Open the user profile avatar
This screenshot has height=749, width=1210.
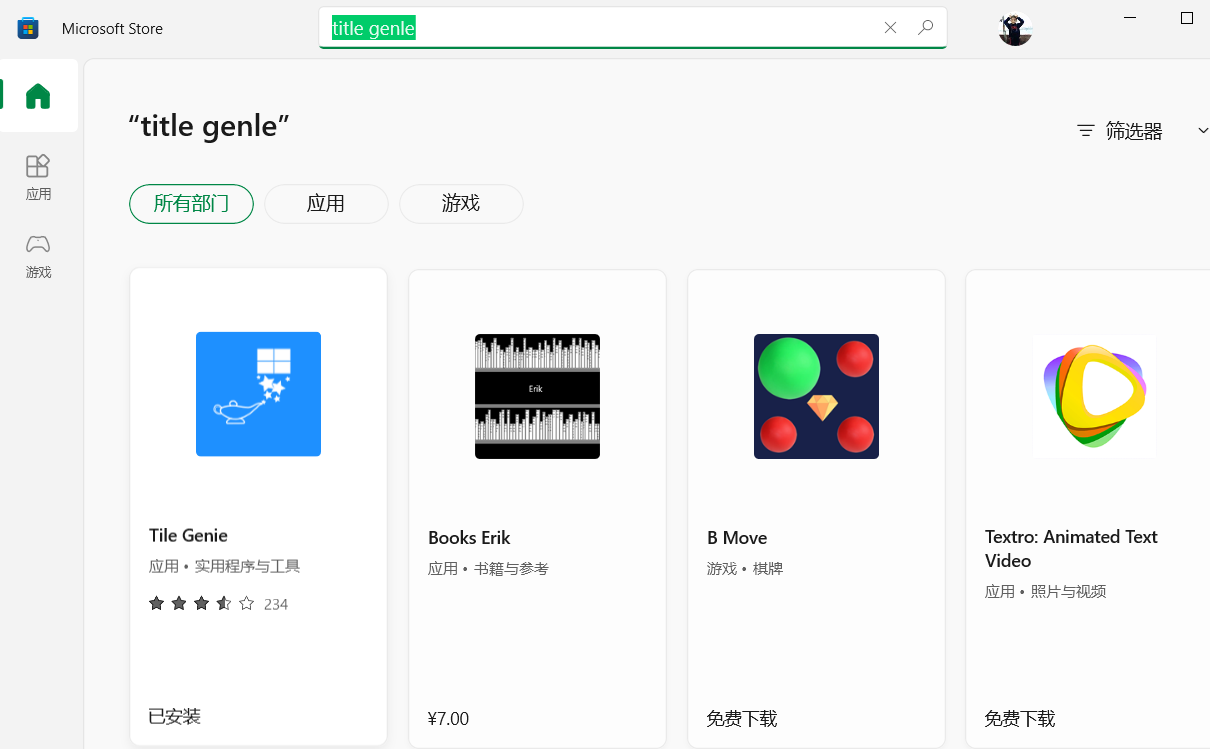[1015, 29]
